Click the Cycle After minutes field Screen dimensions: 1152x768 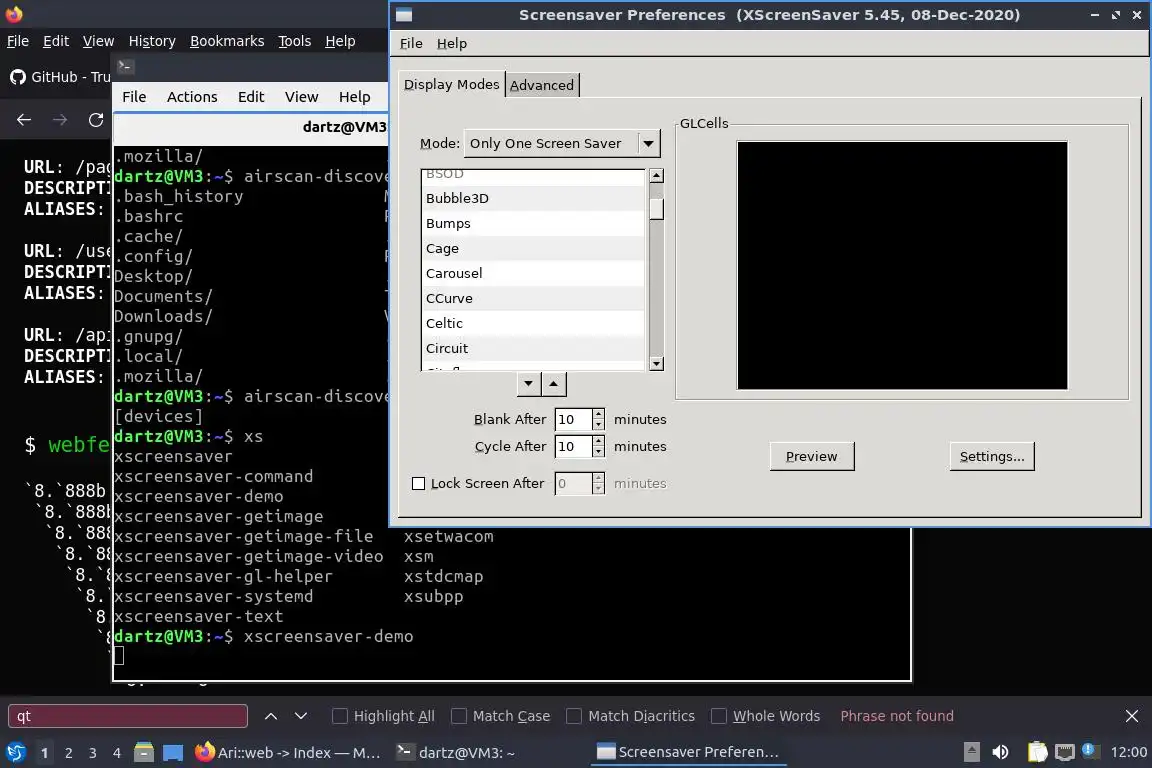[573, 447]
